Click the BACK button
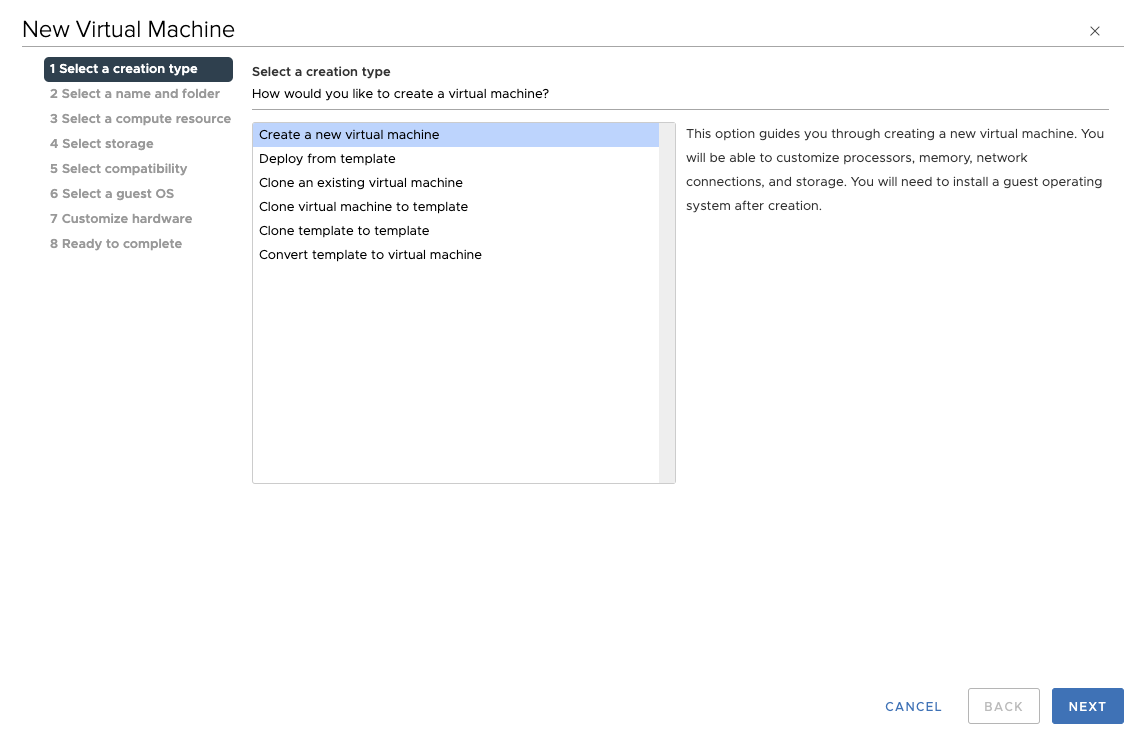 tap(1003, 706)
